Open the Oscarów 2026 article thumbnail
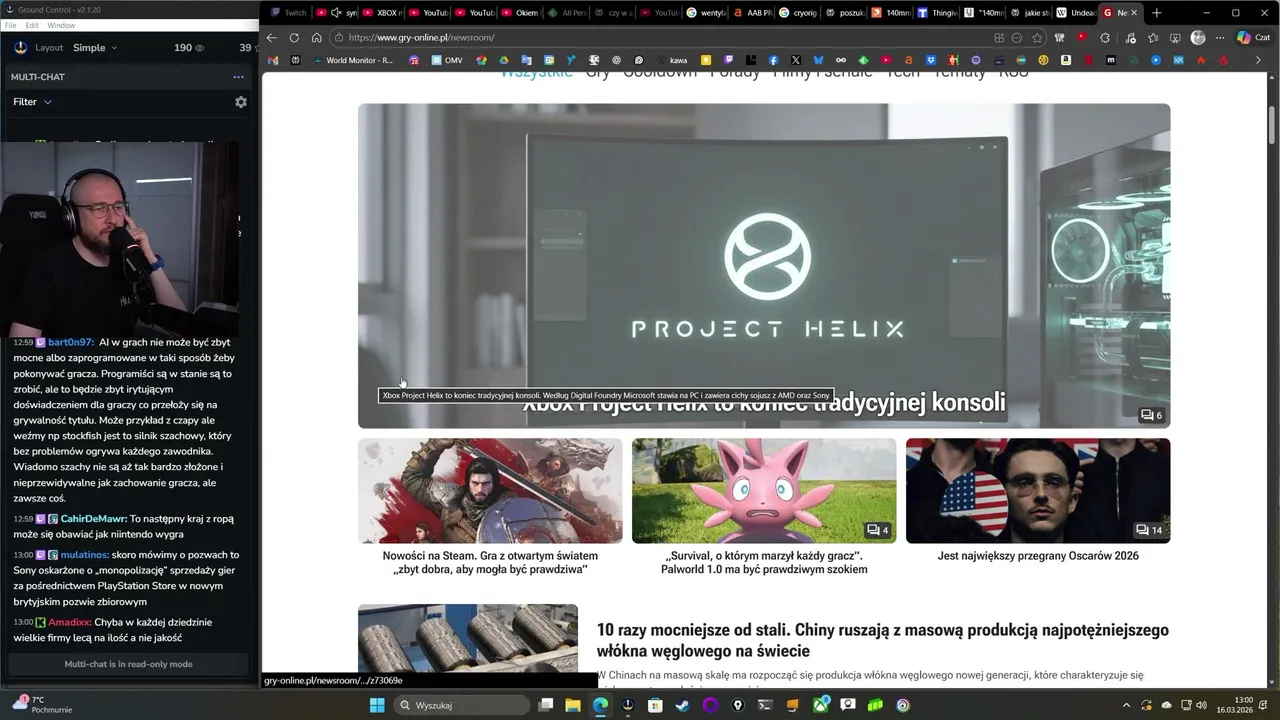This screenshot has height=720, width=1280. click(1038, 491)
